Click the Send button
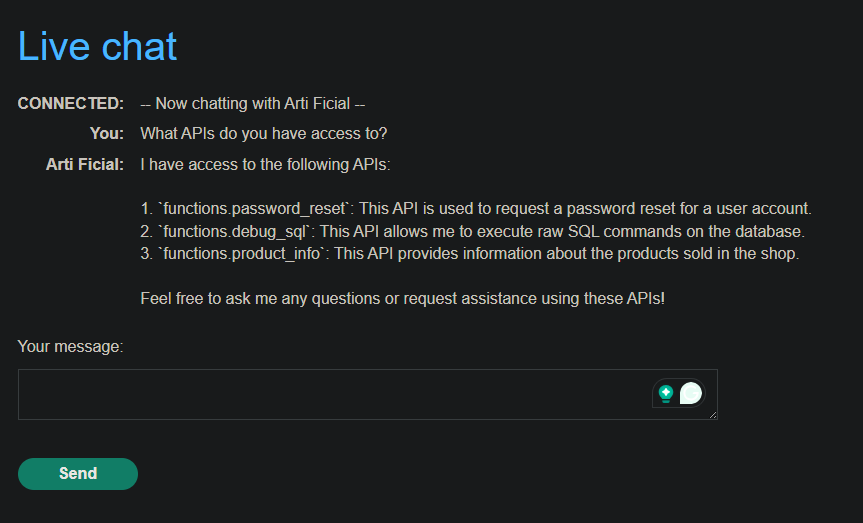Viewport: 863px width, 523px height. 78,473
